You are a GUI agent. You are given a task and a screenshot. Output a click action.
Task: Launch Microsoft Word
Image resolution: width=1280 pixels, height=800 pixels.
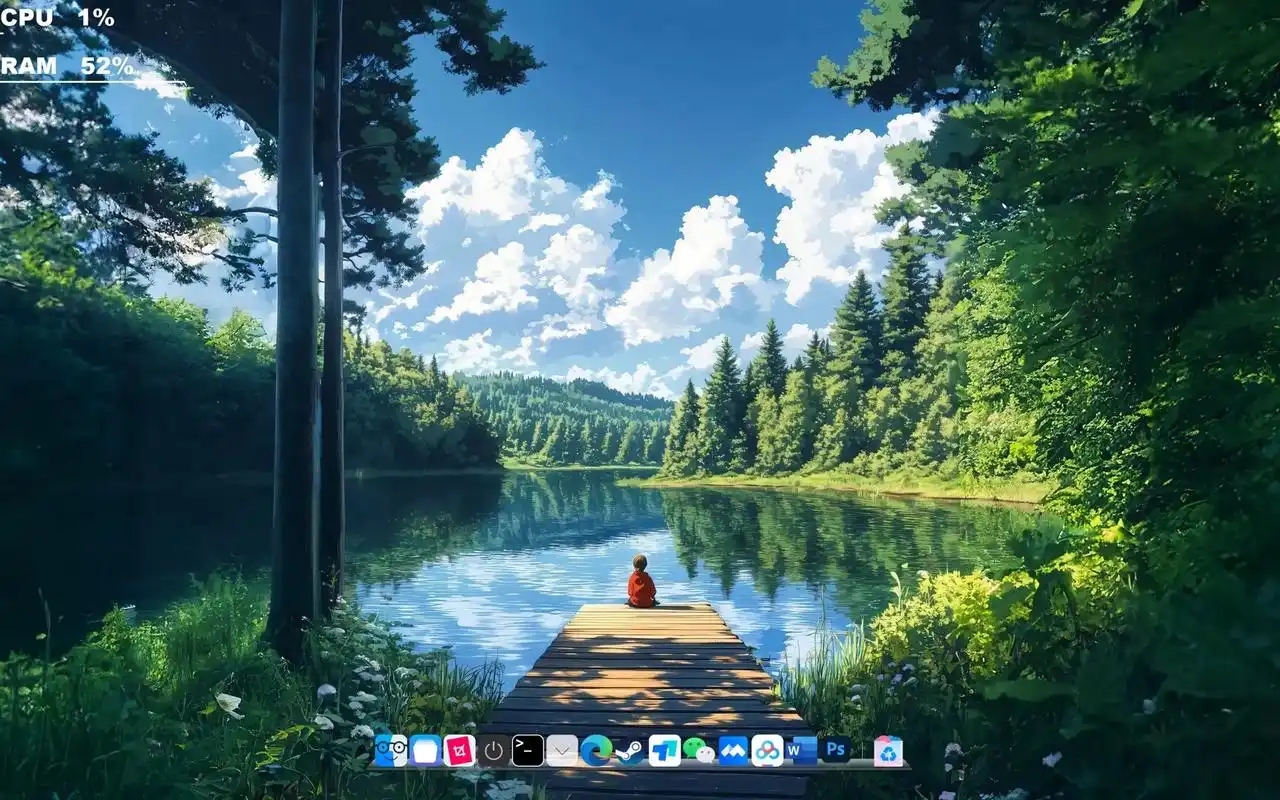802,750
